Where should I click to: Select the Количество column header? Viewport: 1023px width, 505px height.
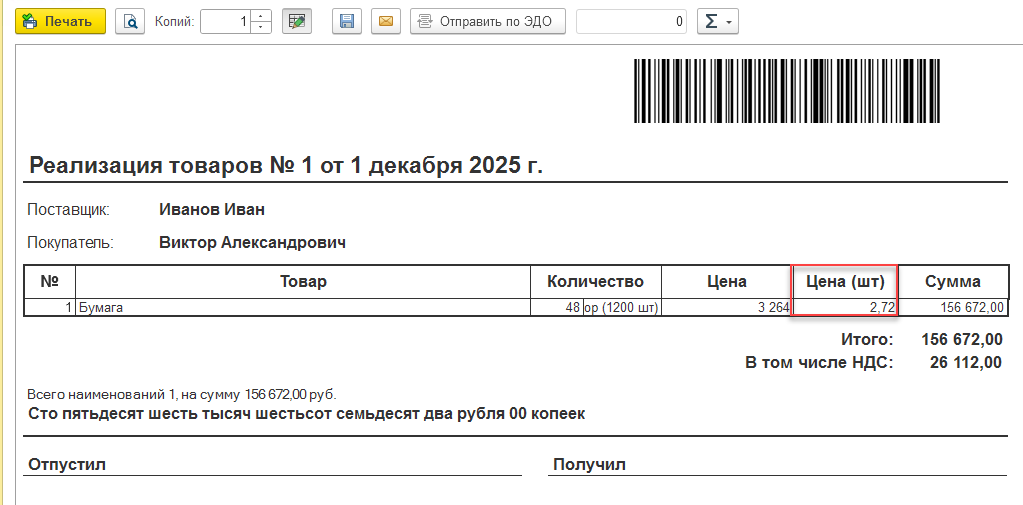[595, 281]
